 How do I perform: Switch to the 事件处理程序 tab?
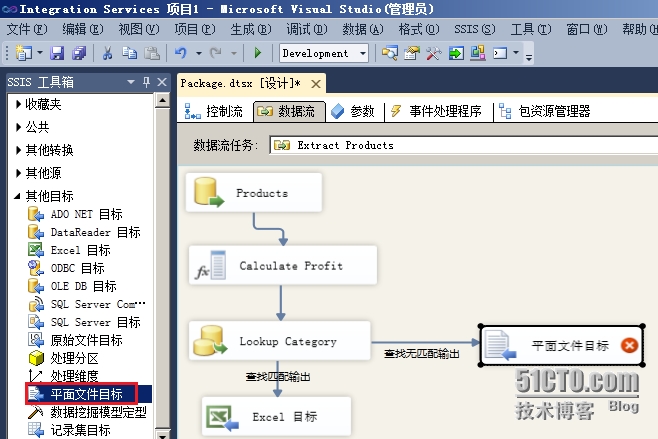click(x=436, y=112)
